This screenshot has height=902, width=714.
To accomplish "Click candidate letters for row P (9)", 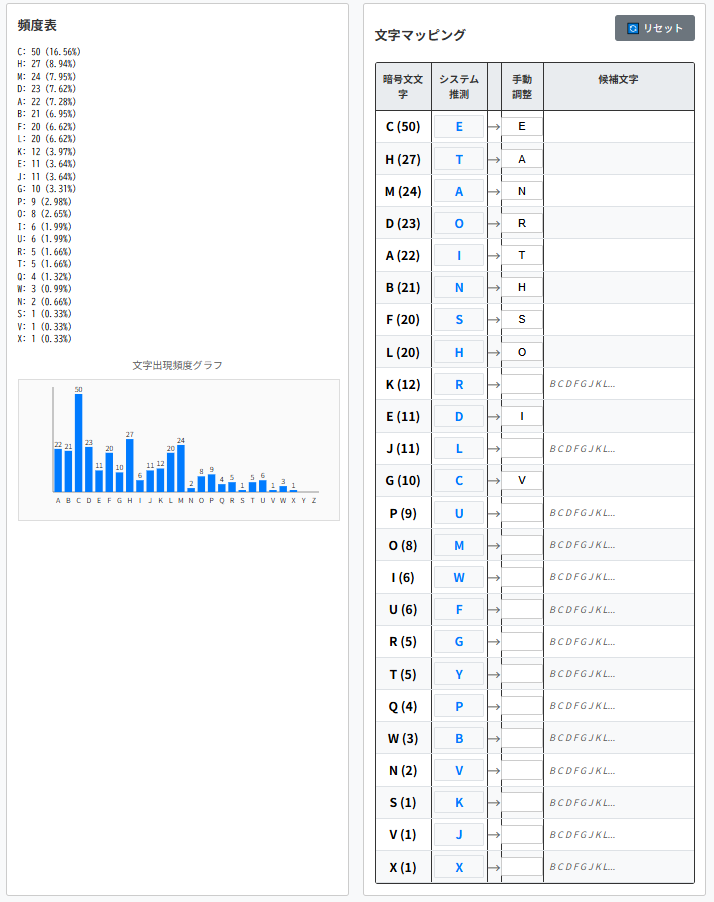I will [x=582, y=513].
